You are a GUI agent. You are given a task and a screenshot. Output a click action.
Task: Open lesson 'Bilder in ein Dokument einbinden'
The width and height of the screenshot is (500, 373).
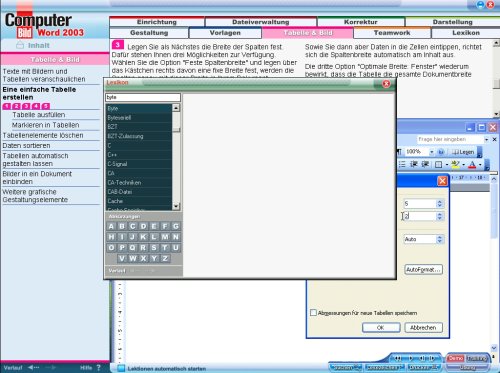pyautogui.click(x=37, y=178)
